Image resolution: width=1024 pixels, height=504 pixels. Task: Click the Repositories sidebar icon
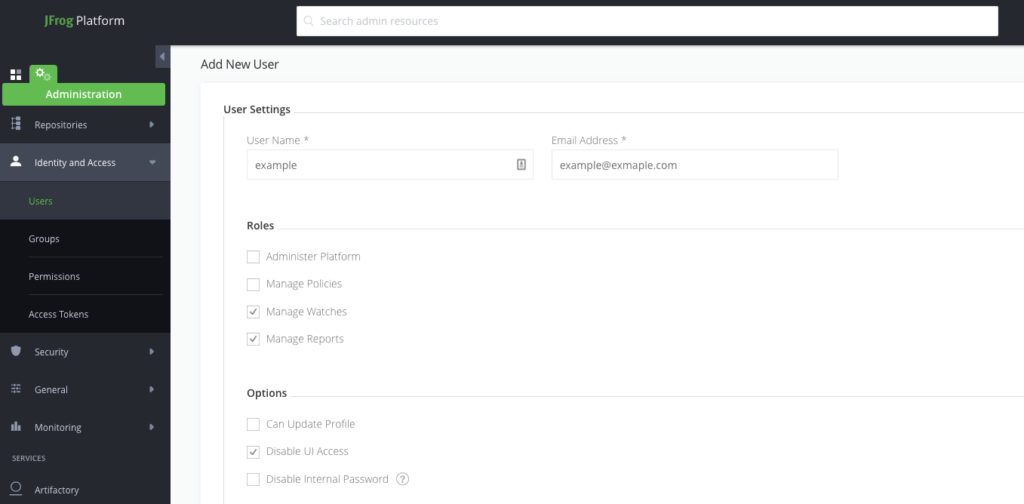15,125
